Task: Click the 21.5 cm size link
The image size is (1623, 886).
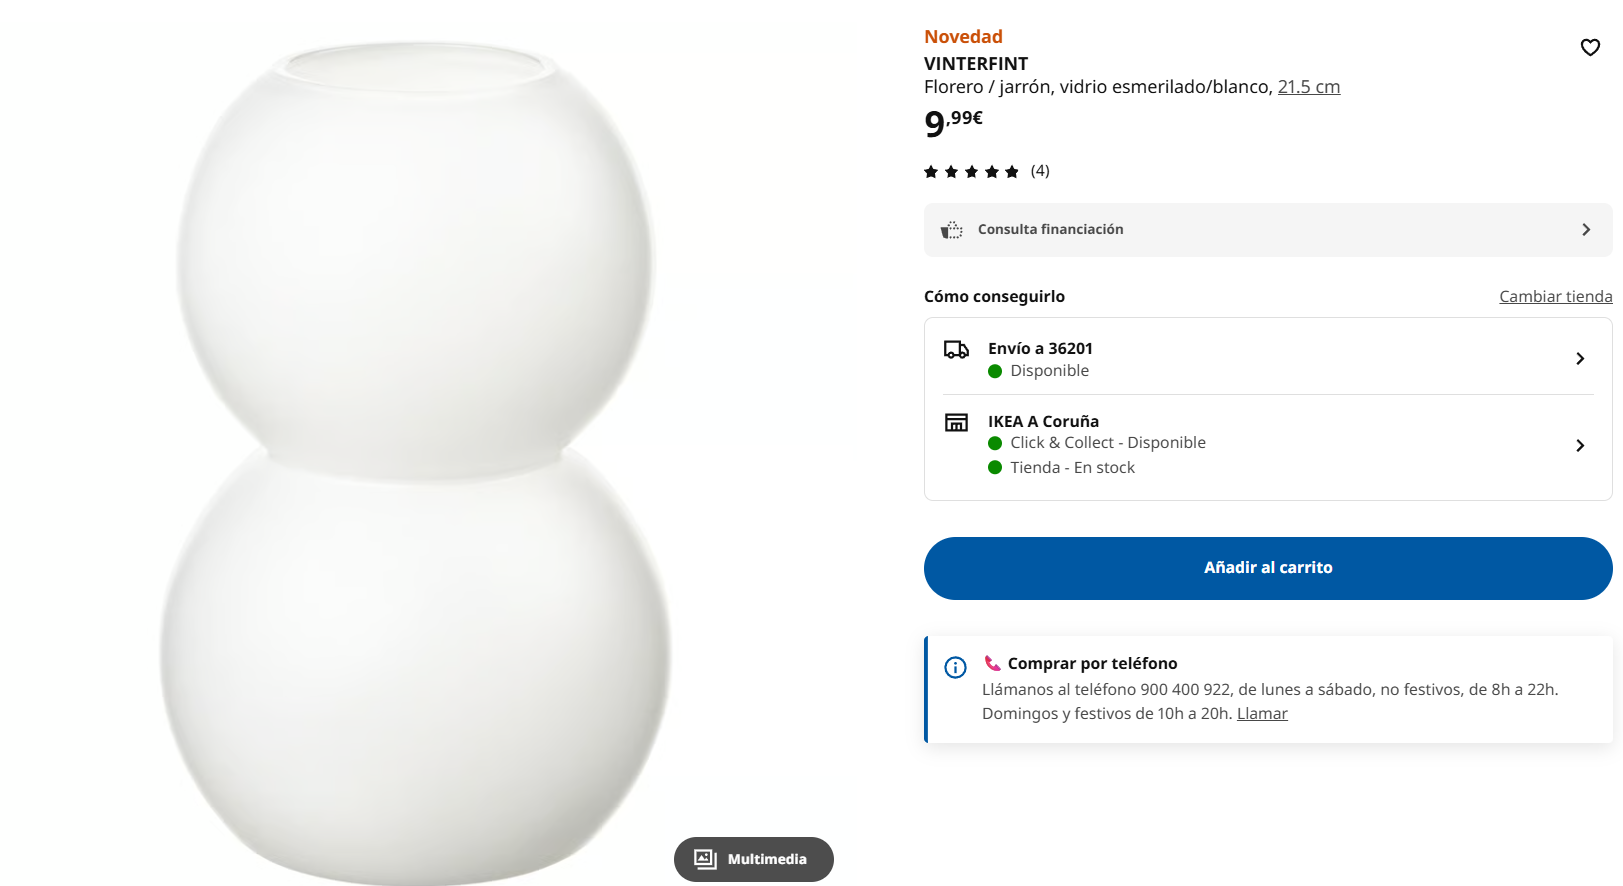Action: pyautogui.click(x=1309, y=87)
